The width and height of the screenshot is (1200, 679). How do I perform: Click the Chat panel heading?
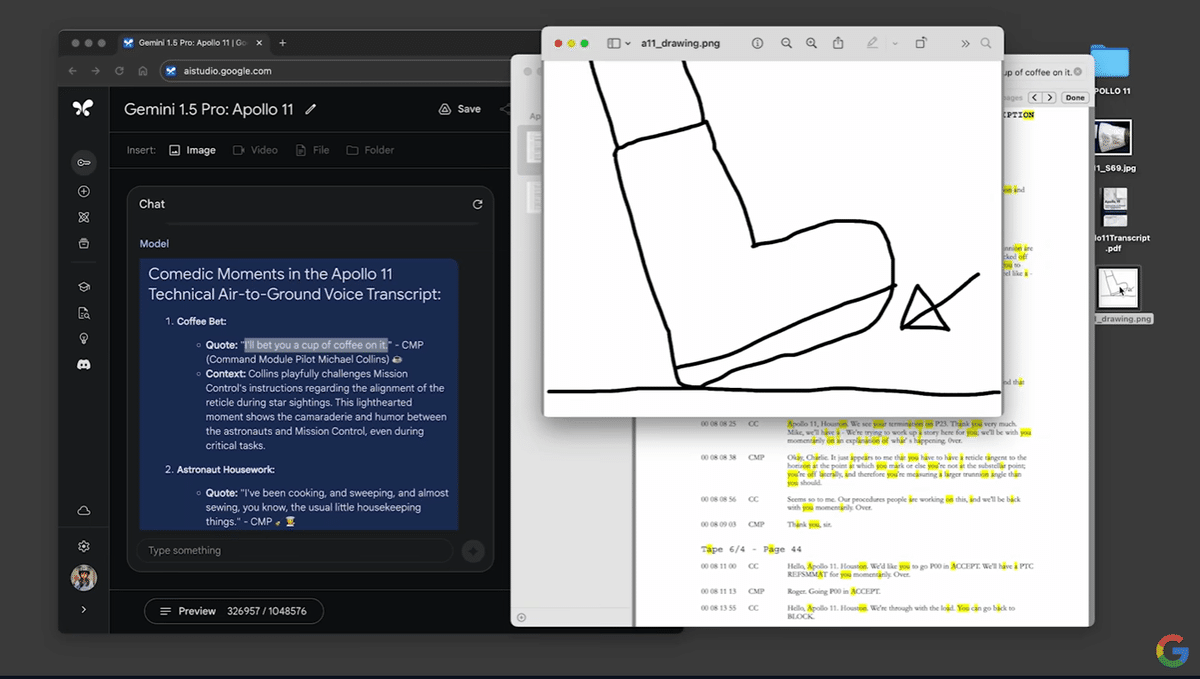(x=152, y=204)
